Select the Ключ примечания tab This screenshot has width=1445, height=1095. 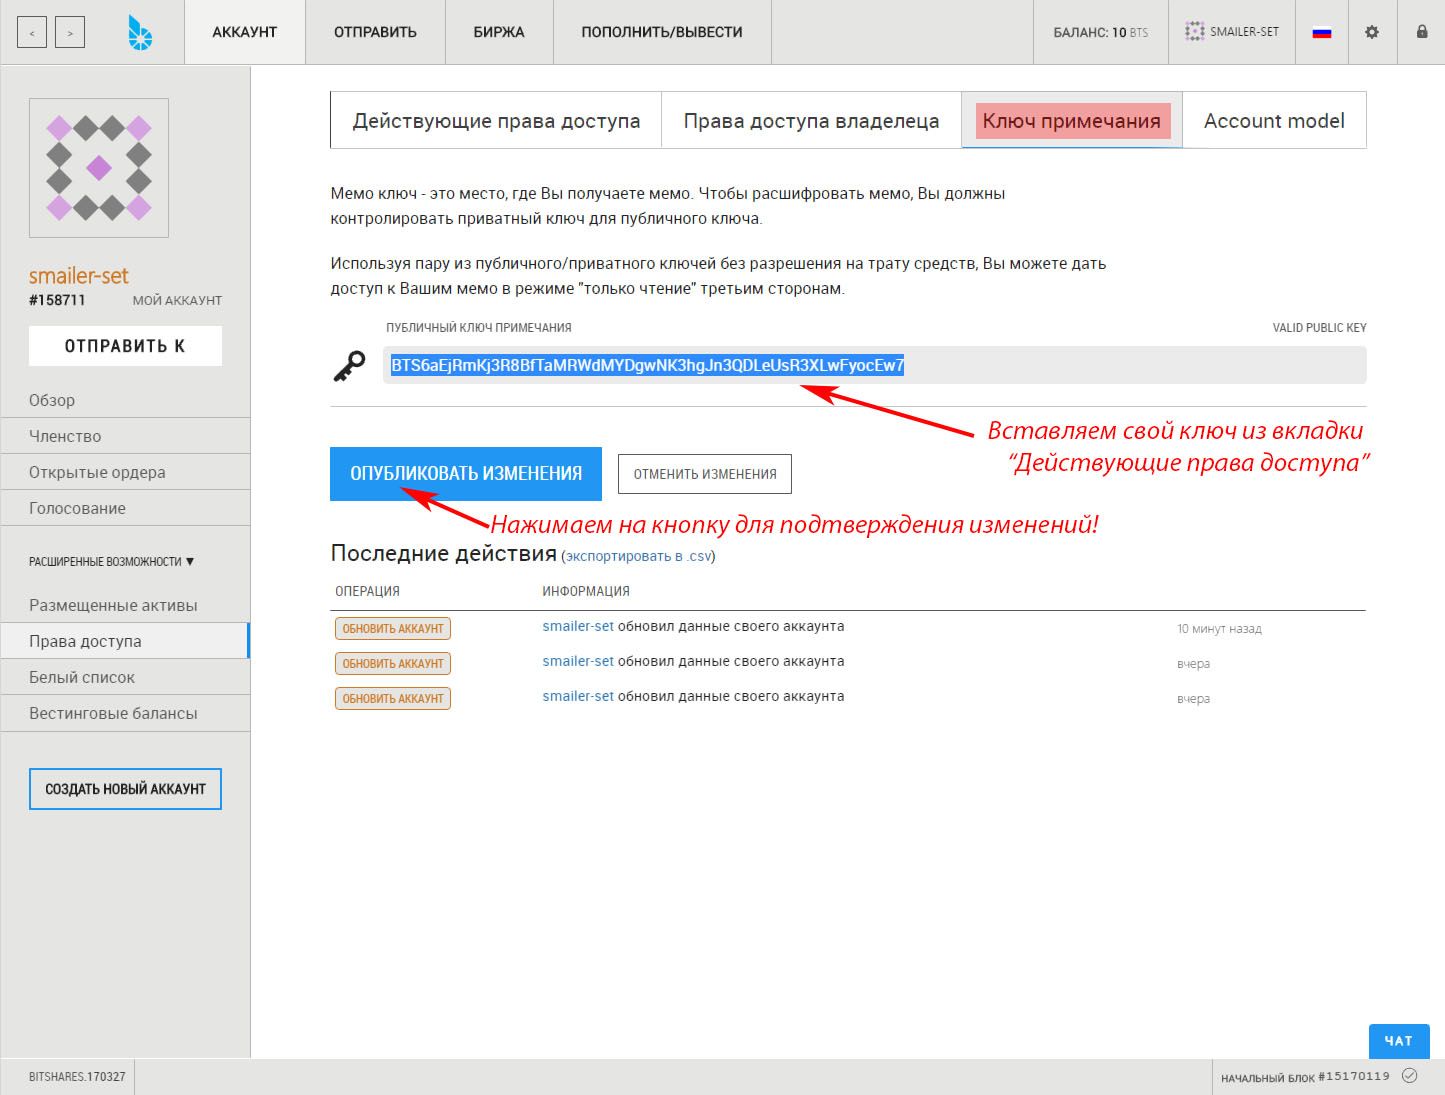pyautogui.click(x=1071, y=121)
